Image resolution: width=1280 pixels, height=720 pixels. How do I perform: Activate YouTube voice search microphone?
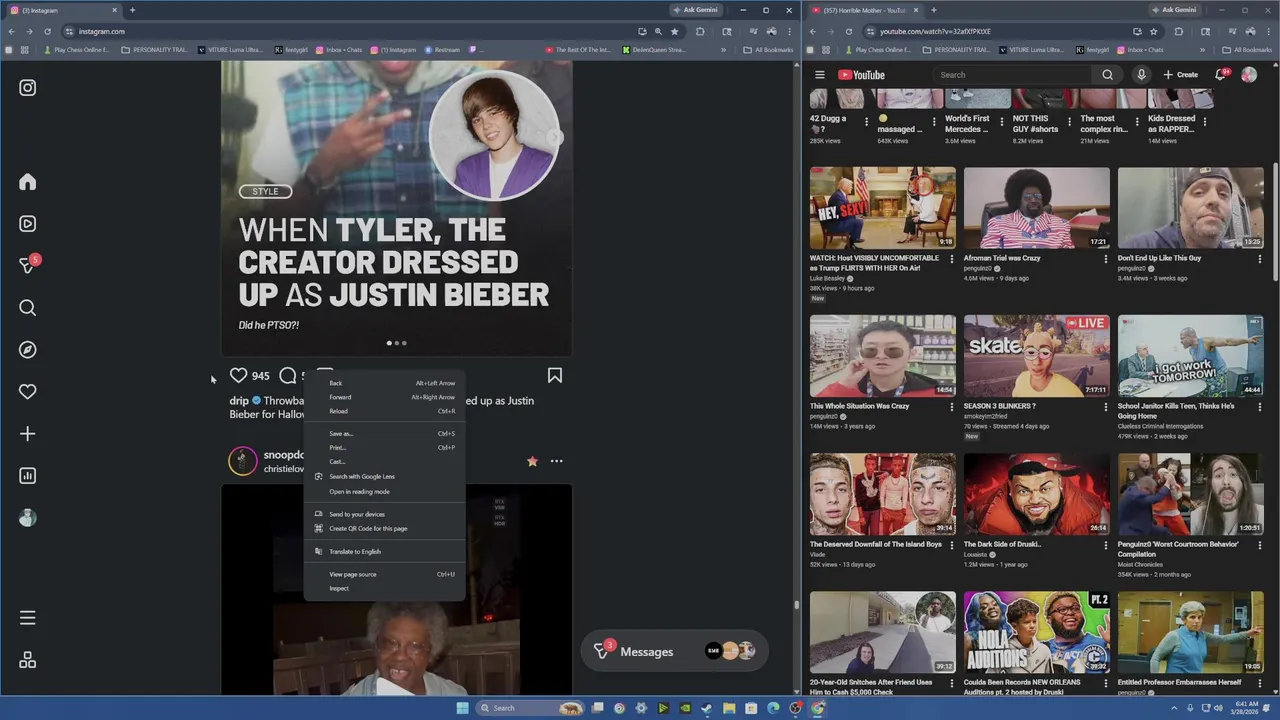[x=1141, y=75]
